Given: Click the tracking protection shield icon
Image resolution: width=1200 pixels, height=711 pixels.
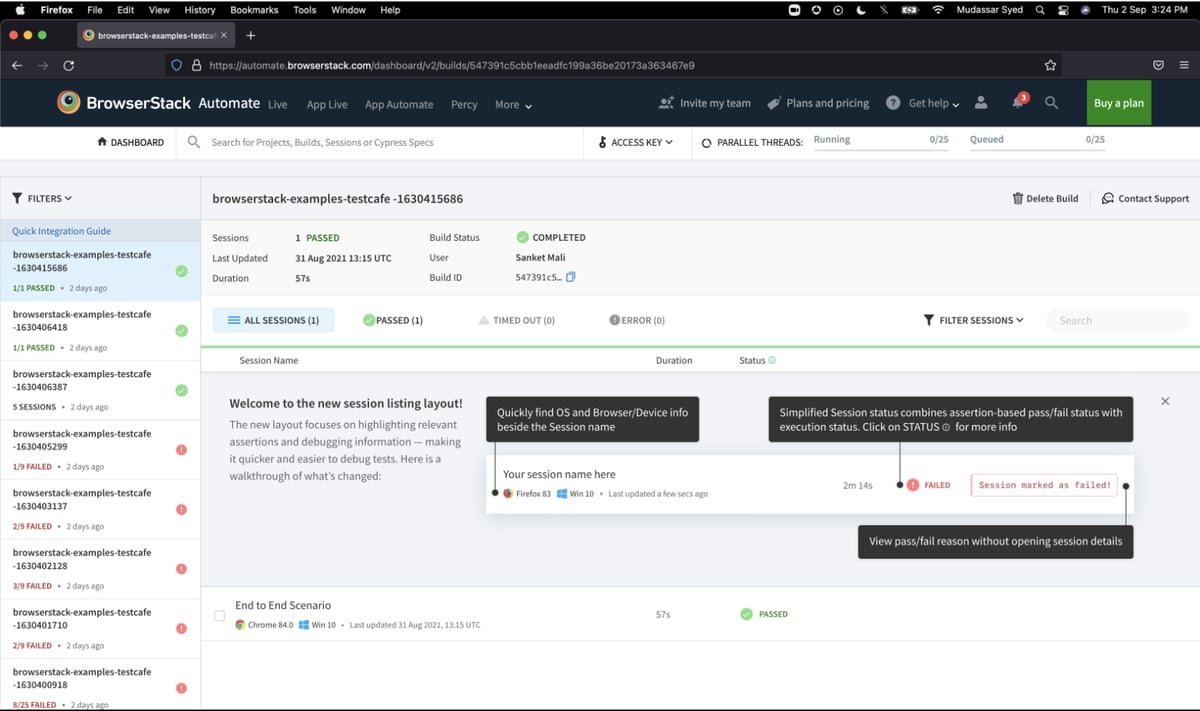Looking at the screenshot, I should tap(177, 65).
